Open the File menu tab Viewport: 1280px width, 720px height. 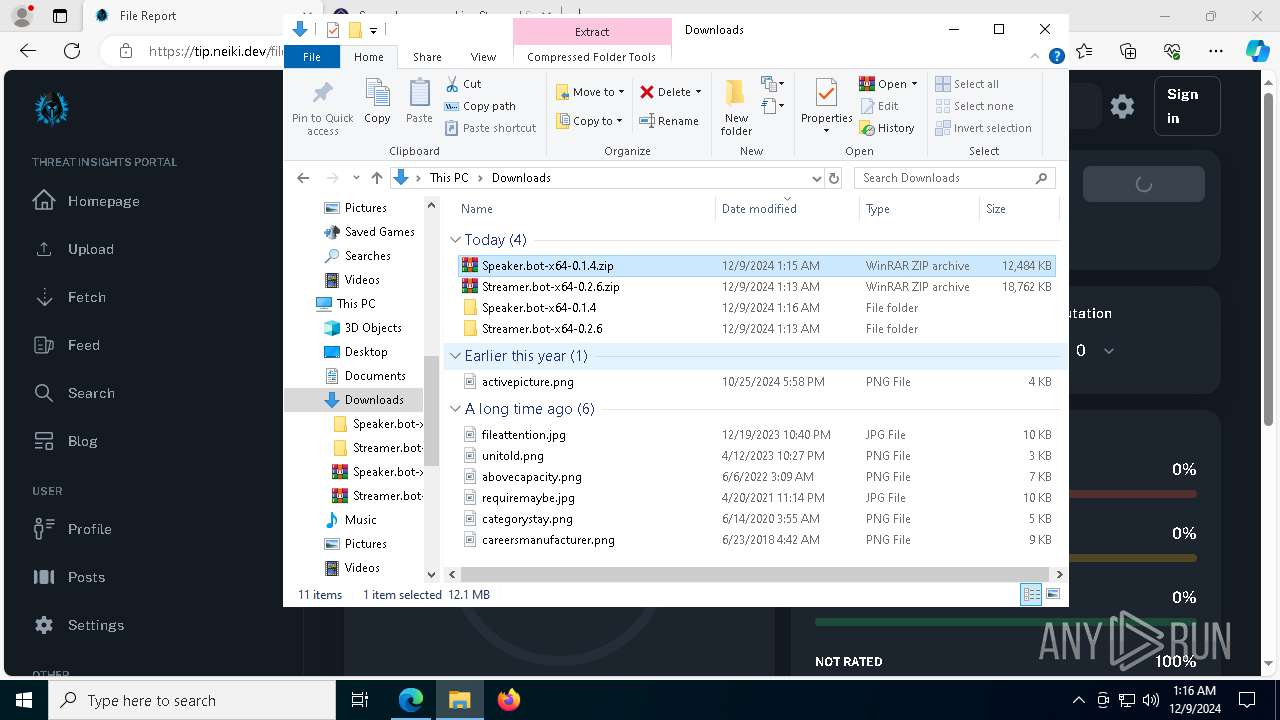click(x=312, y=57)
